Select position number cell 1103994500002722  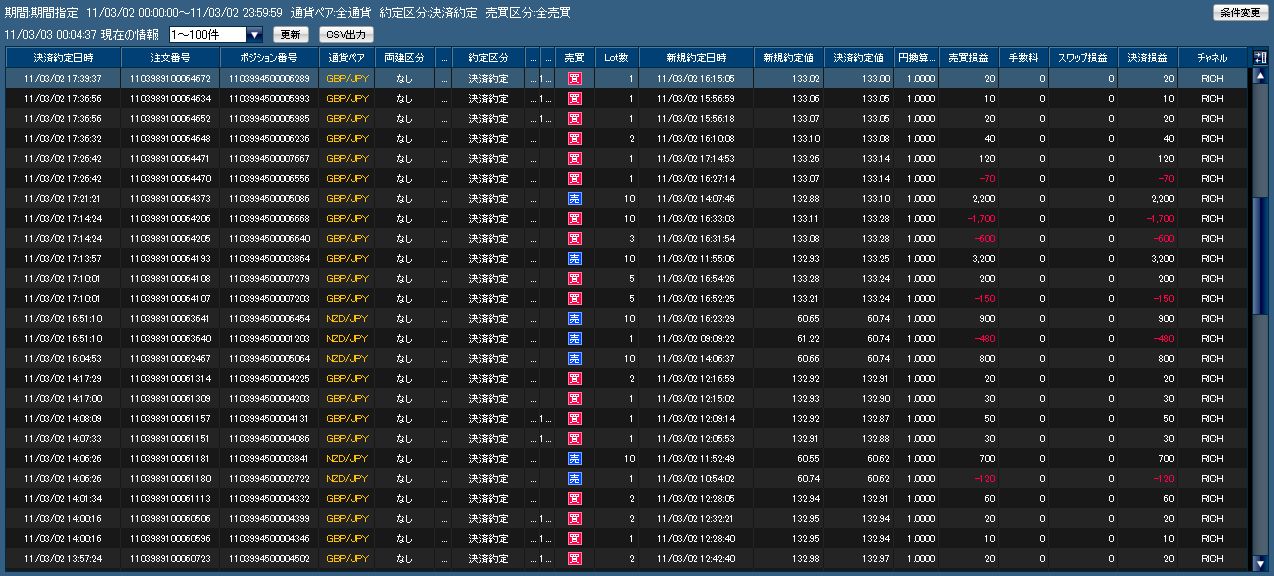[x=269, y=478]
